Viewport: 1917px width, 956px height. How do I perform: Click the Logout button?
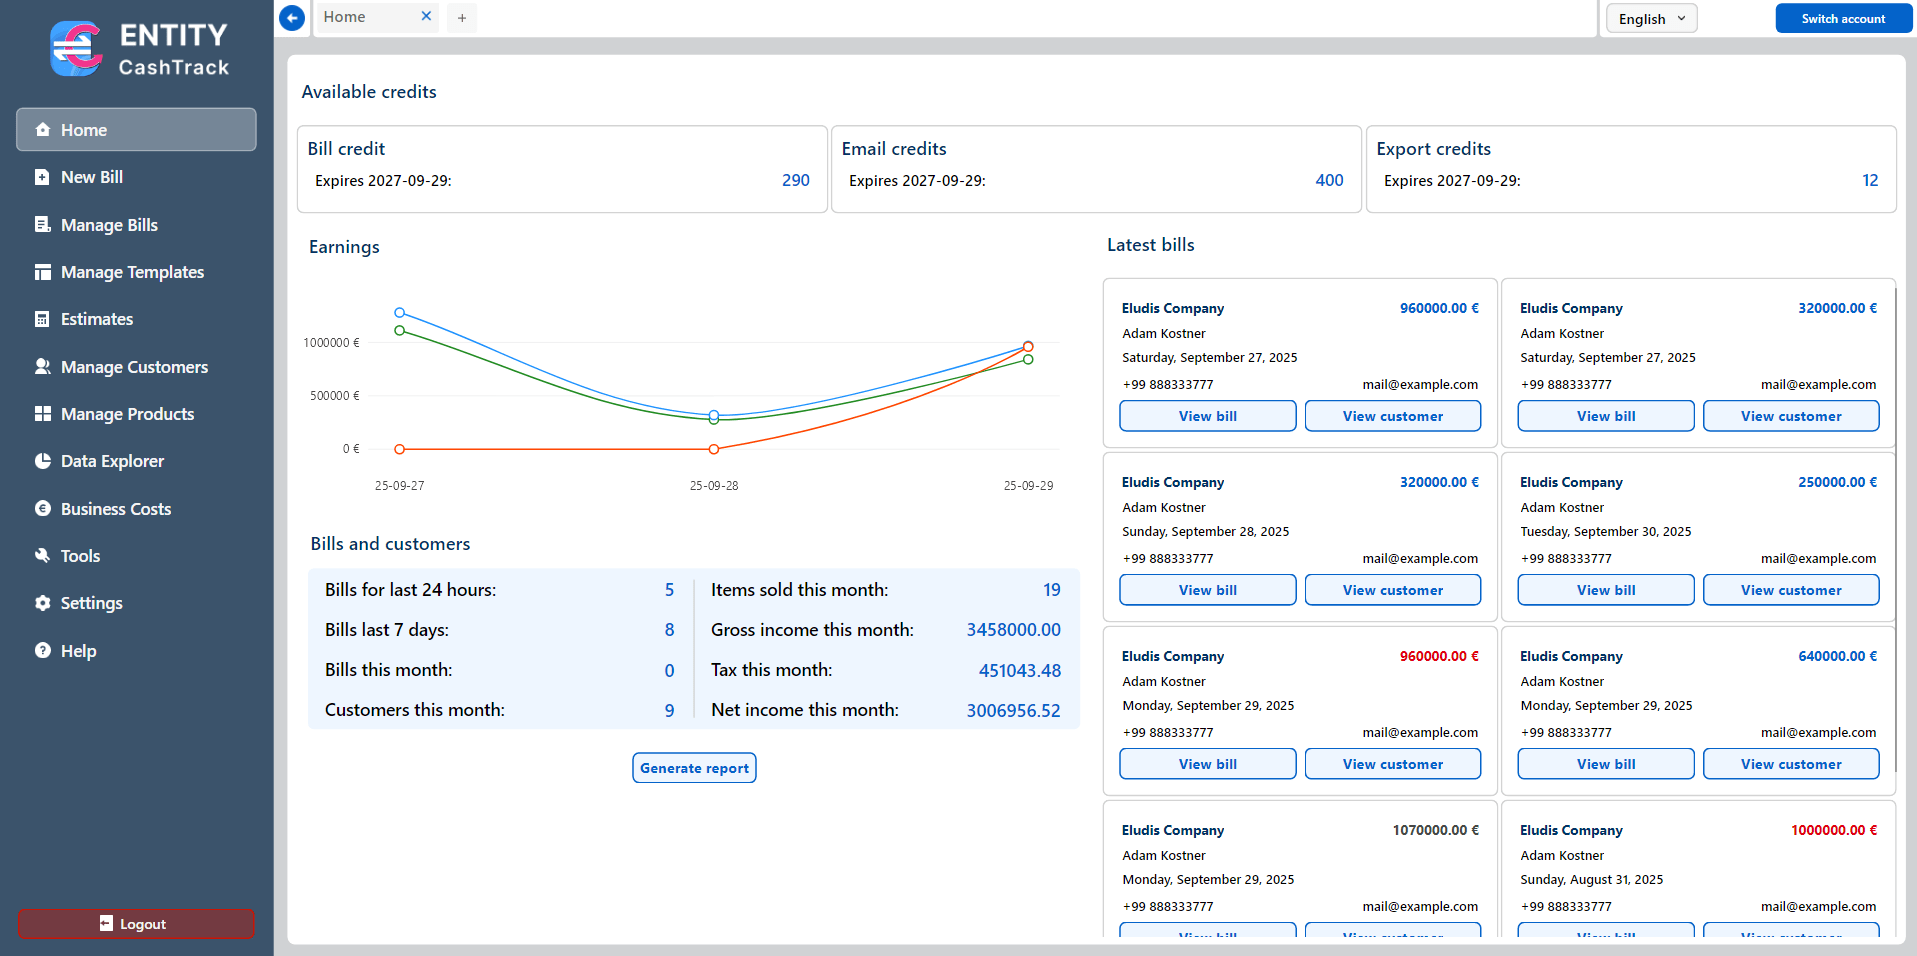point(136,924)
